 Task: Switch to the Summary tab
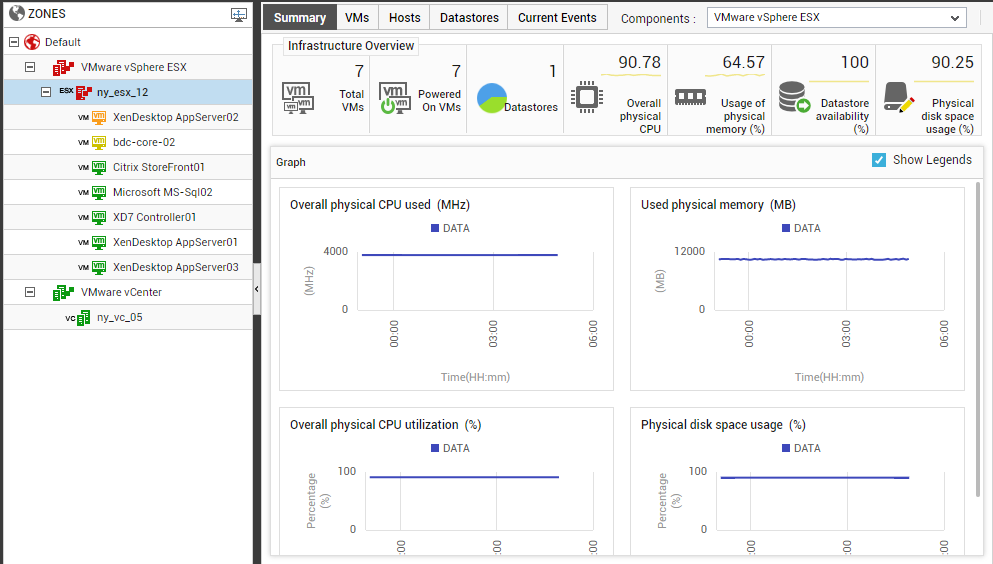[300, 18]
